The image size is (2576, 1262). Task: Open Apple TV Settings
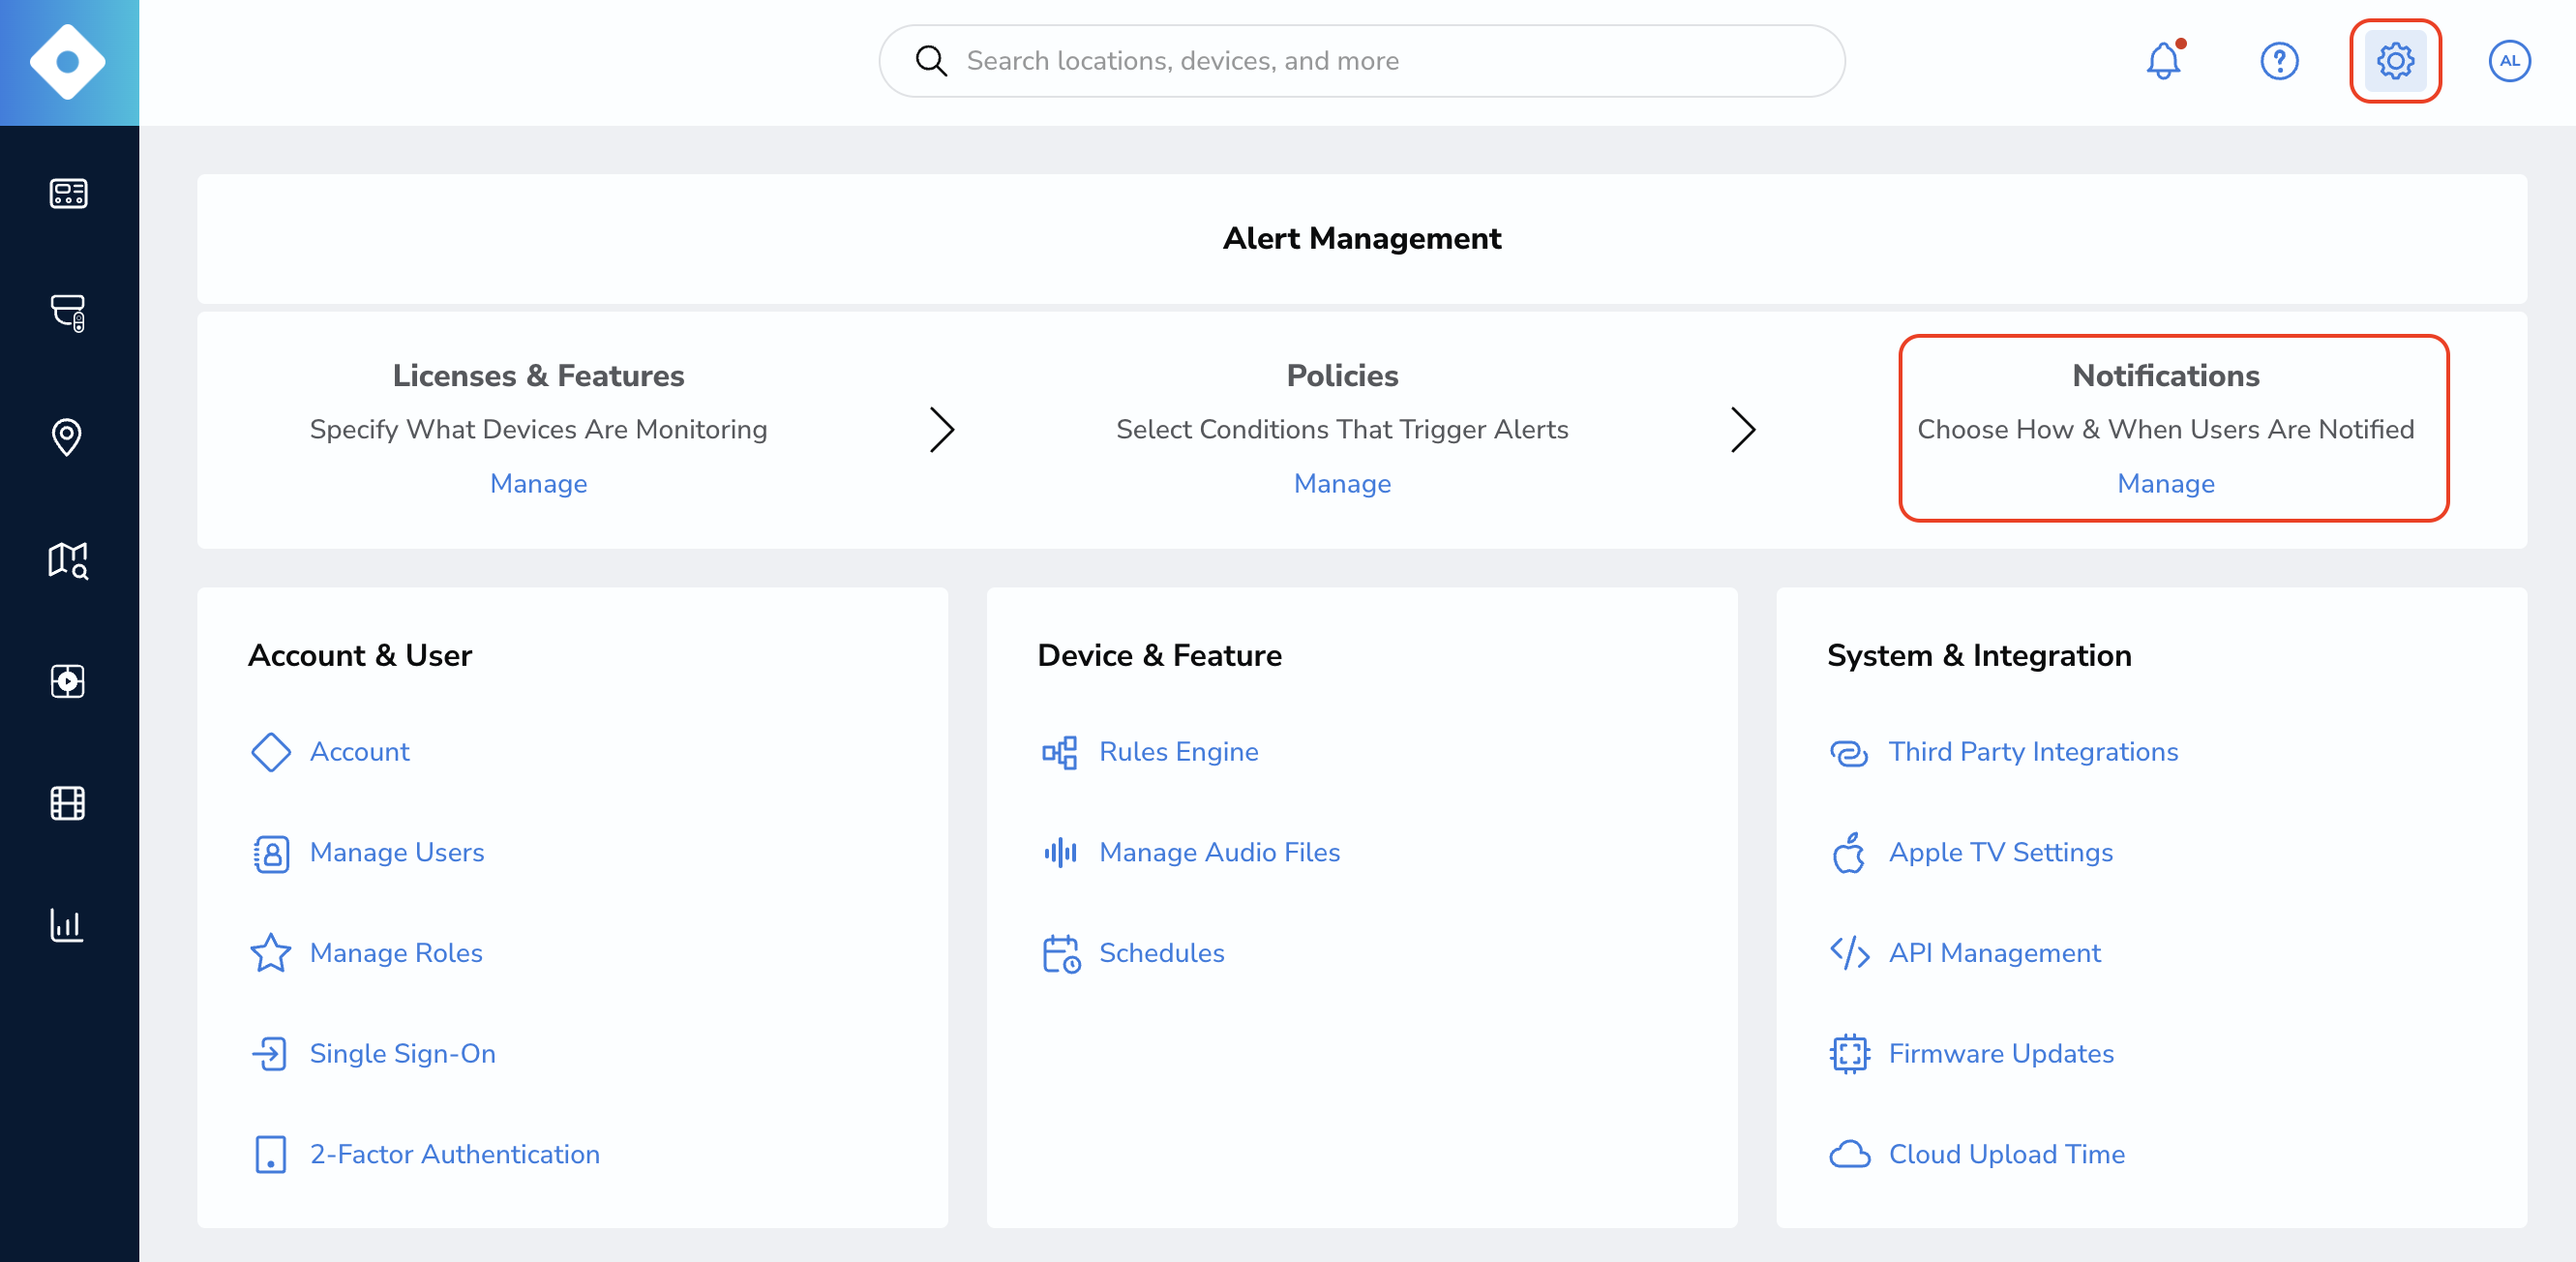[2001, 853]
